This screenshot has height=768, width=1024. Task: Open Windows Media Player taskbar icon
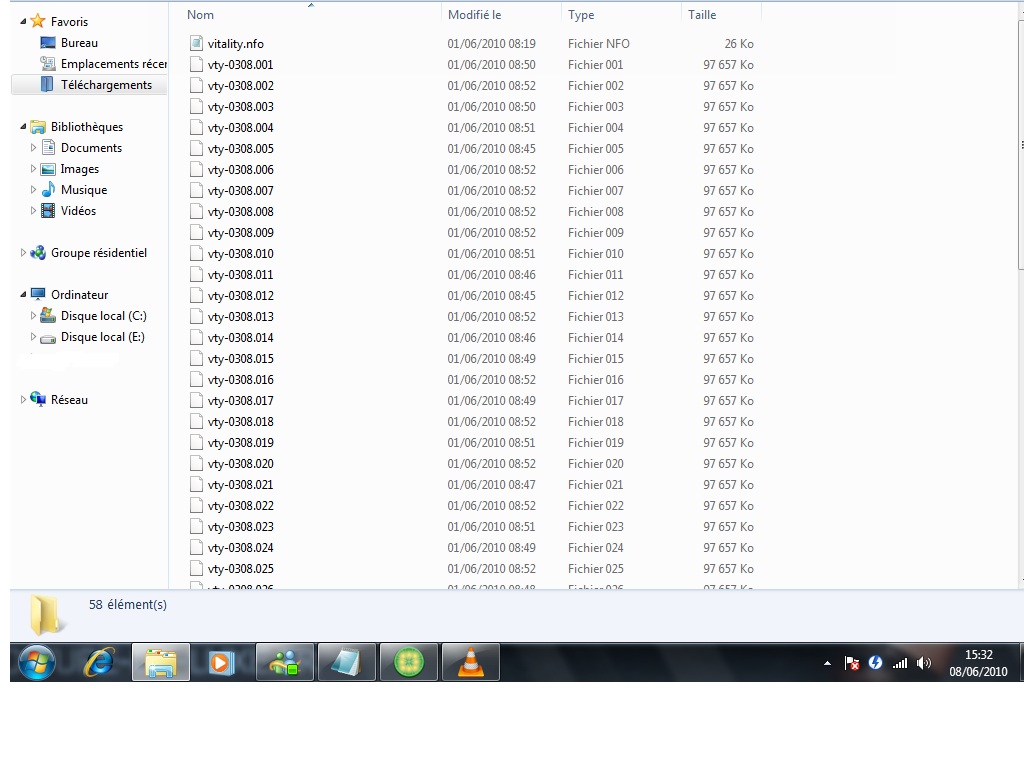(222, 662)
